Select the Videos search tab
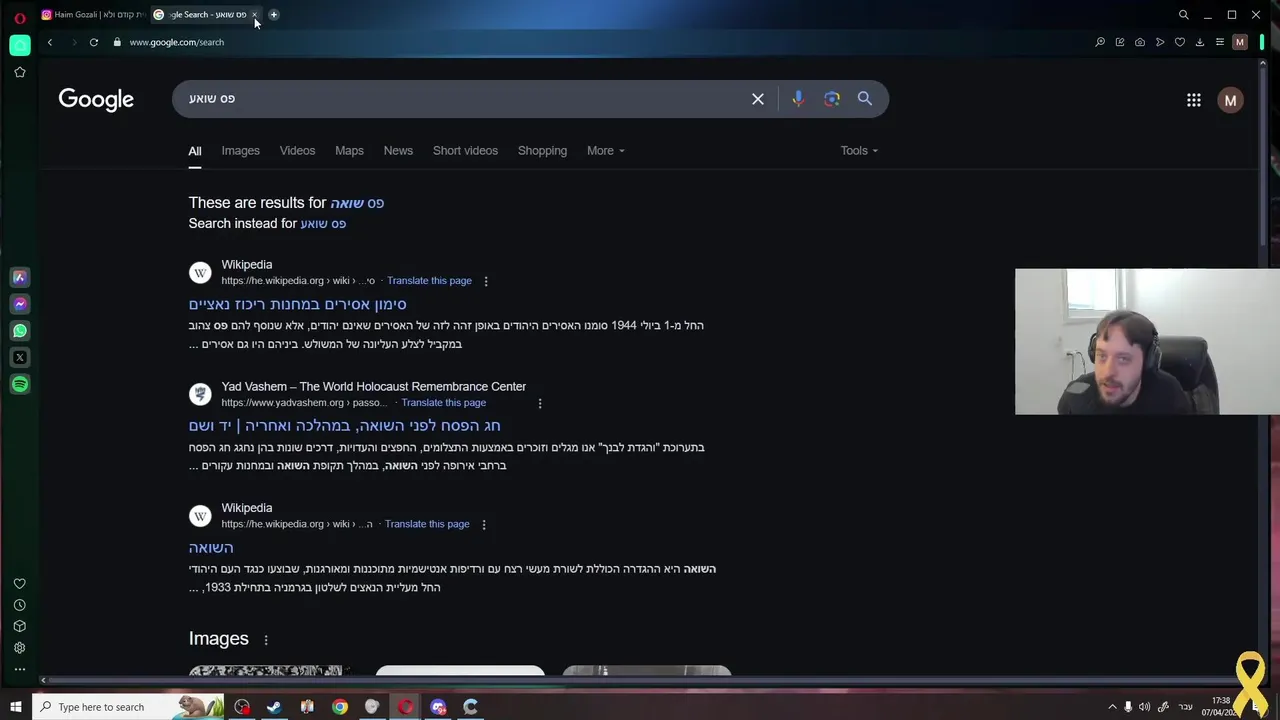Screen dimensions: 1280x720 coord(297,151)
